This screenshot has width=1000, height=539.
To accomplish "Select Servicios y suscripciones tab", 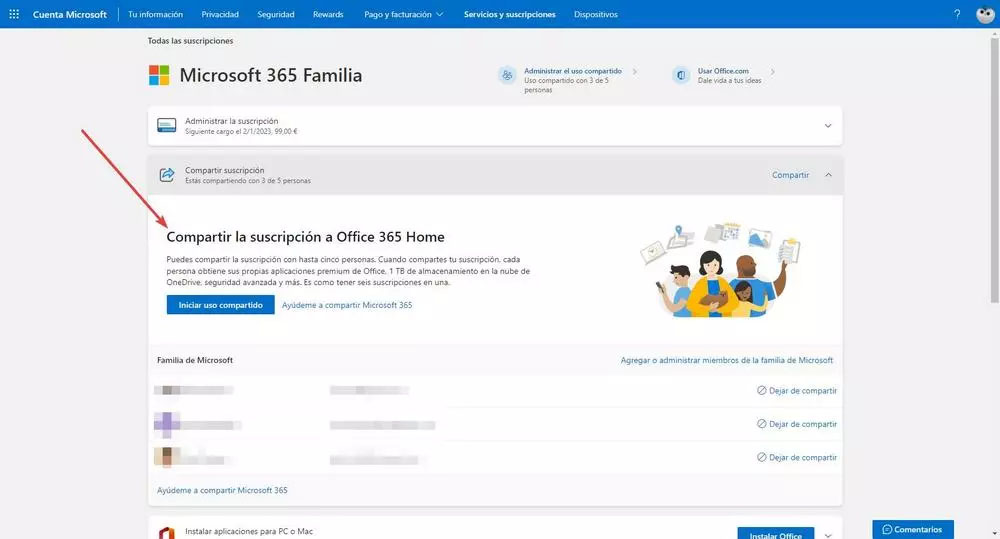I will (x=510, y=14).
